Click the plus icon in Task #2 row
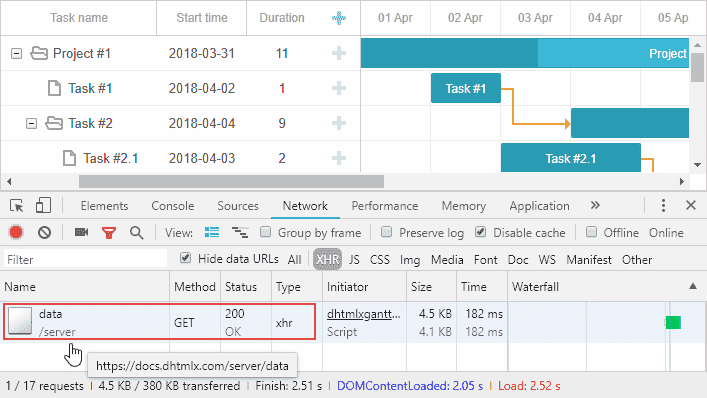 tap(339, 123)
